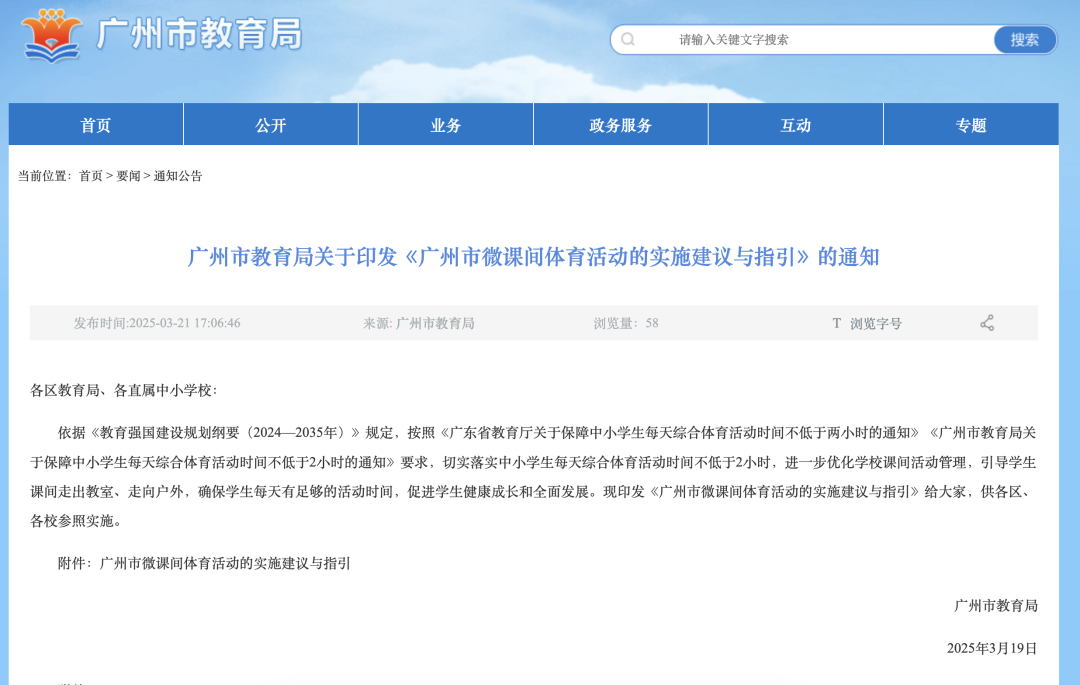Switch to the 互动 navigation section
This screenshot has height=685, width=1080.
(x=796, y=125)
